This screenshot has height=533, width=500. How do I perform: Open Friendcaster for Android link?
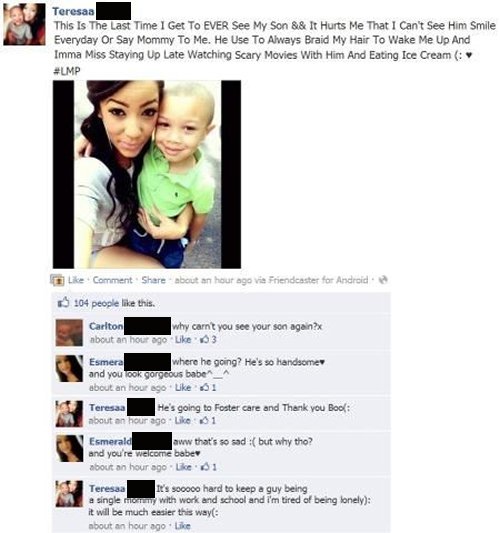click(318, 280)
